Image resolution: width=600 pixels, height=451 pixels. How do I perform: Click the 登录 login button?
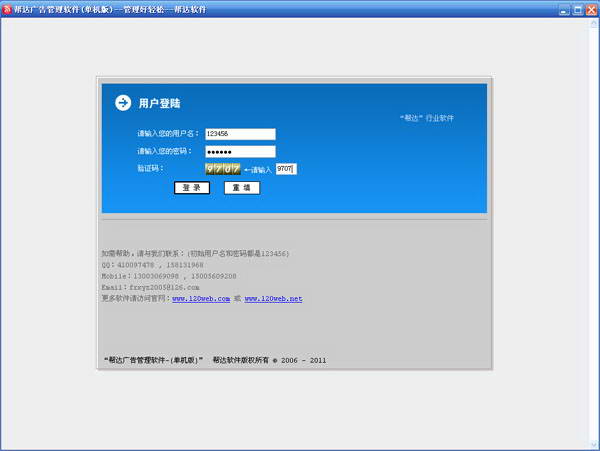pyautogui.click(x=192, y=188)
